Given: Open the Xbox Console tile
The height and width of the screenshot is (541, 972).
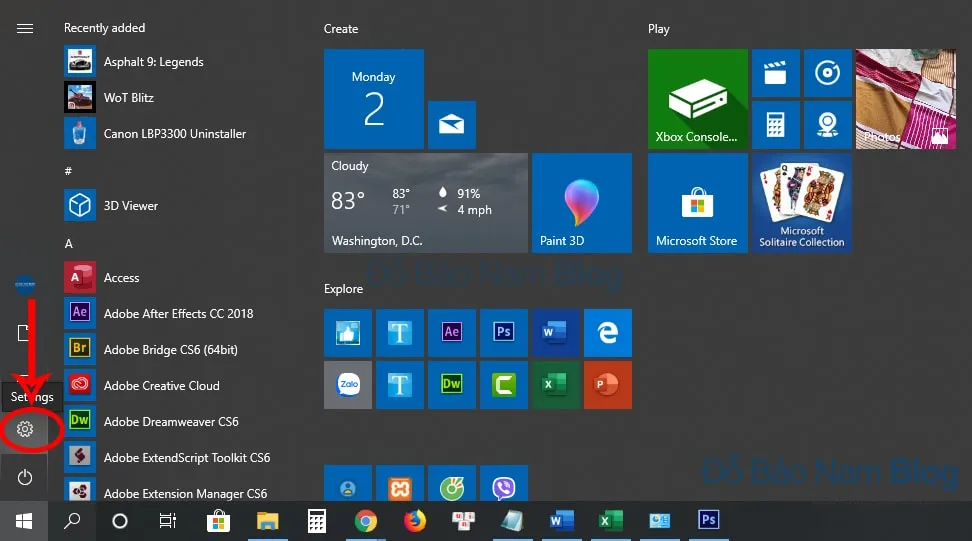Looking at the screenshot, I should point(698,99).
